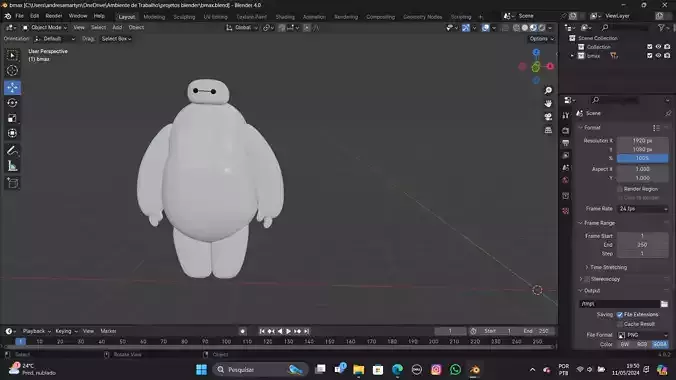Click the viewport zoom magnifier icon
This screenshot has width=676, height=380.
click(x=548, y=91)
